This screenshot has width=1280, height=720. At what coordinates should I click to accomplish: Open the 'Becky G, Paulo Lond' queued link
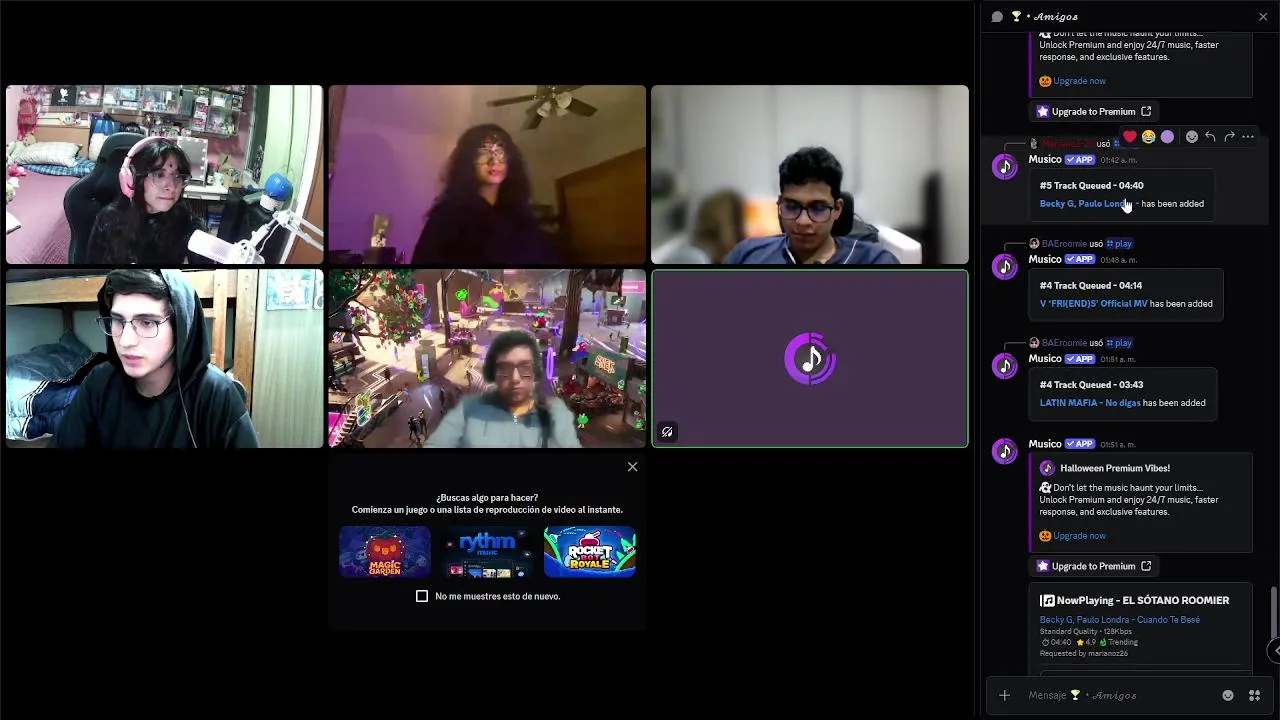tap(1087, 204)
